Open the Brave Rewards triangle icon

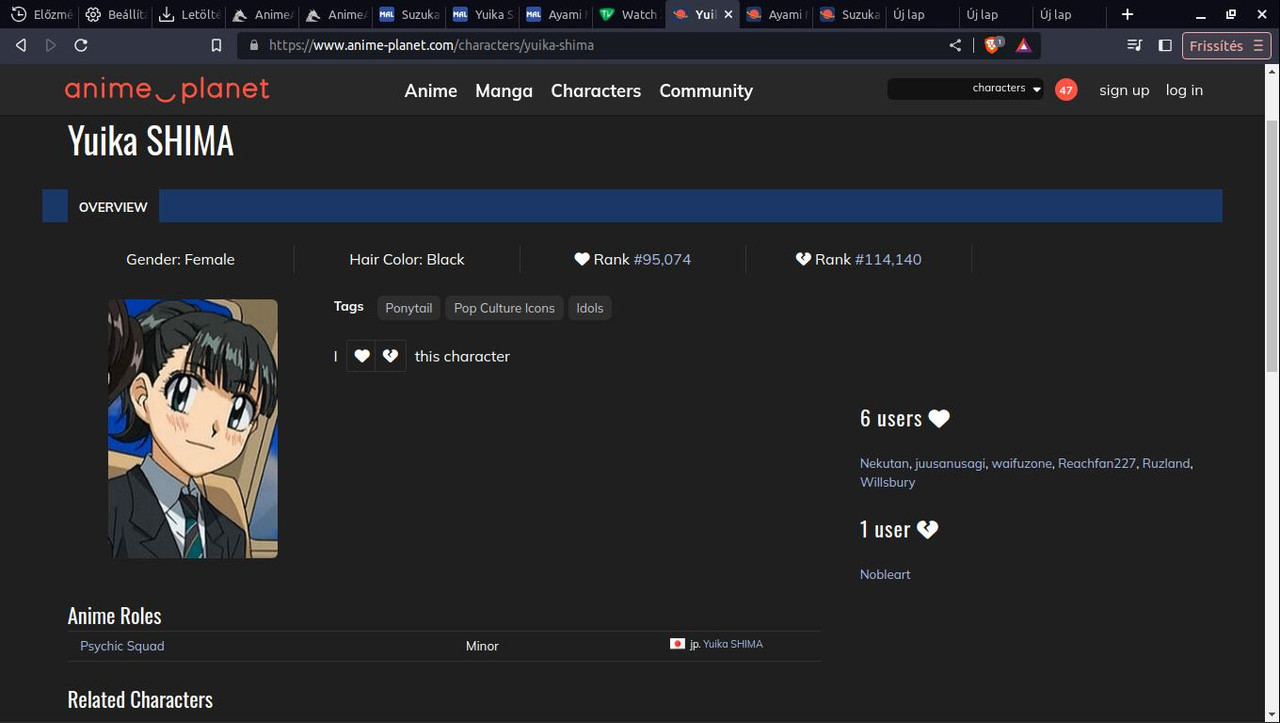point(1023,45)
